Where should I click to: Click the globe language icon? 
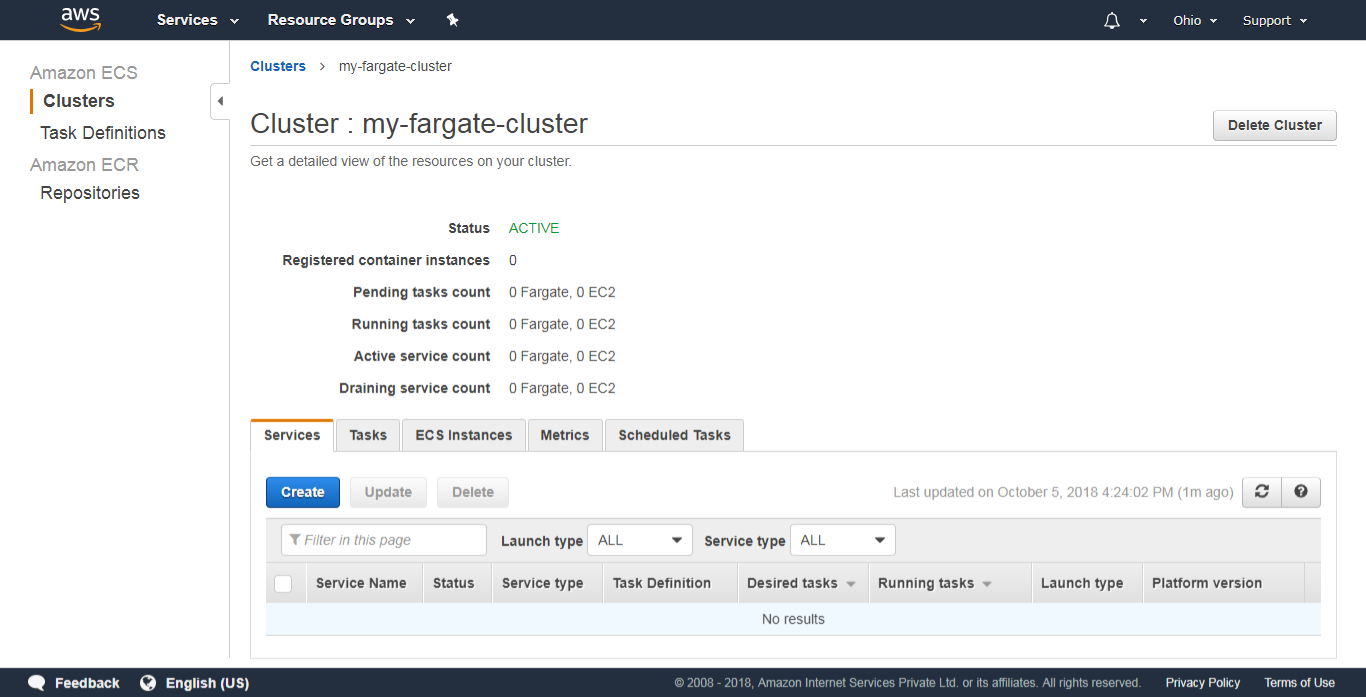pyautogui.click(x=148, y=683)
